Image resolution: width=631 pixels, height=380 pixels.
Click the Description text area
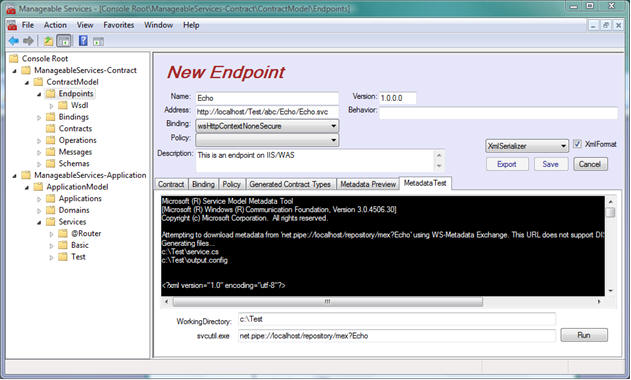tap(315, 161)
